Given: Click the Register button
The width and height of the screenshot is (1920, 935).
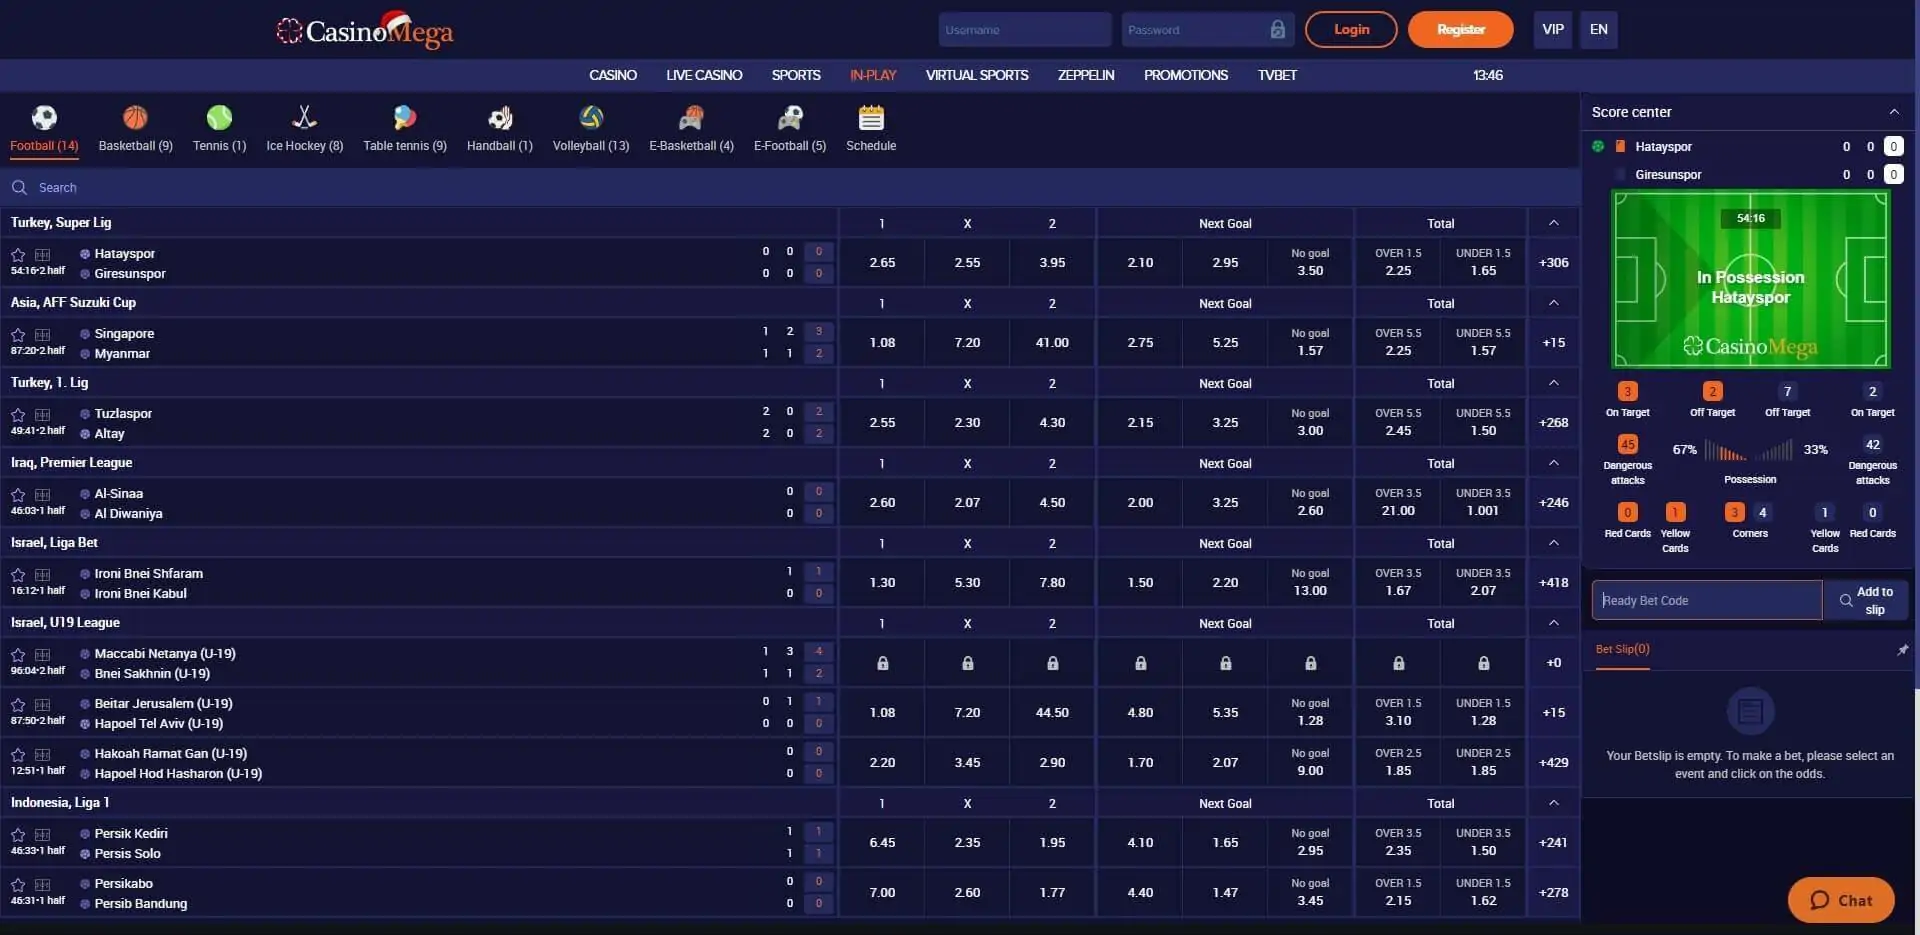Looking at the screenshot, I should pyautogui.click(x=1460, y=29).
